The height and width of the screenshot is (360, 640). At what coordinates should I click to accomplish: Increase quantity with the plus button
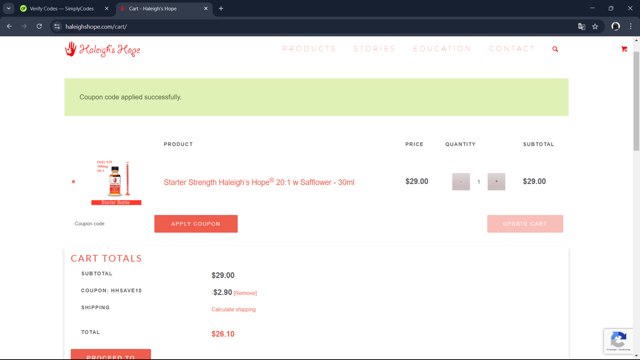pyautogui.click(x=496, y=182)
